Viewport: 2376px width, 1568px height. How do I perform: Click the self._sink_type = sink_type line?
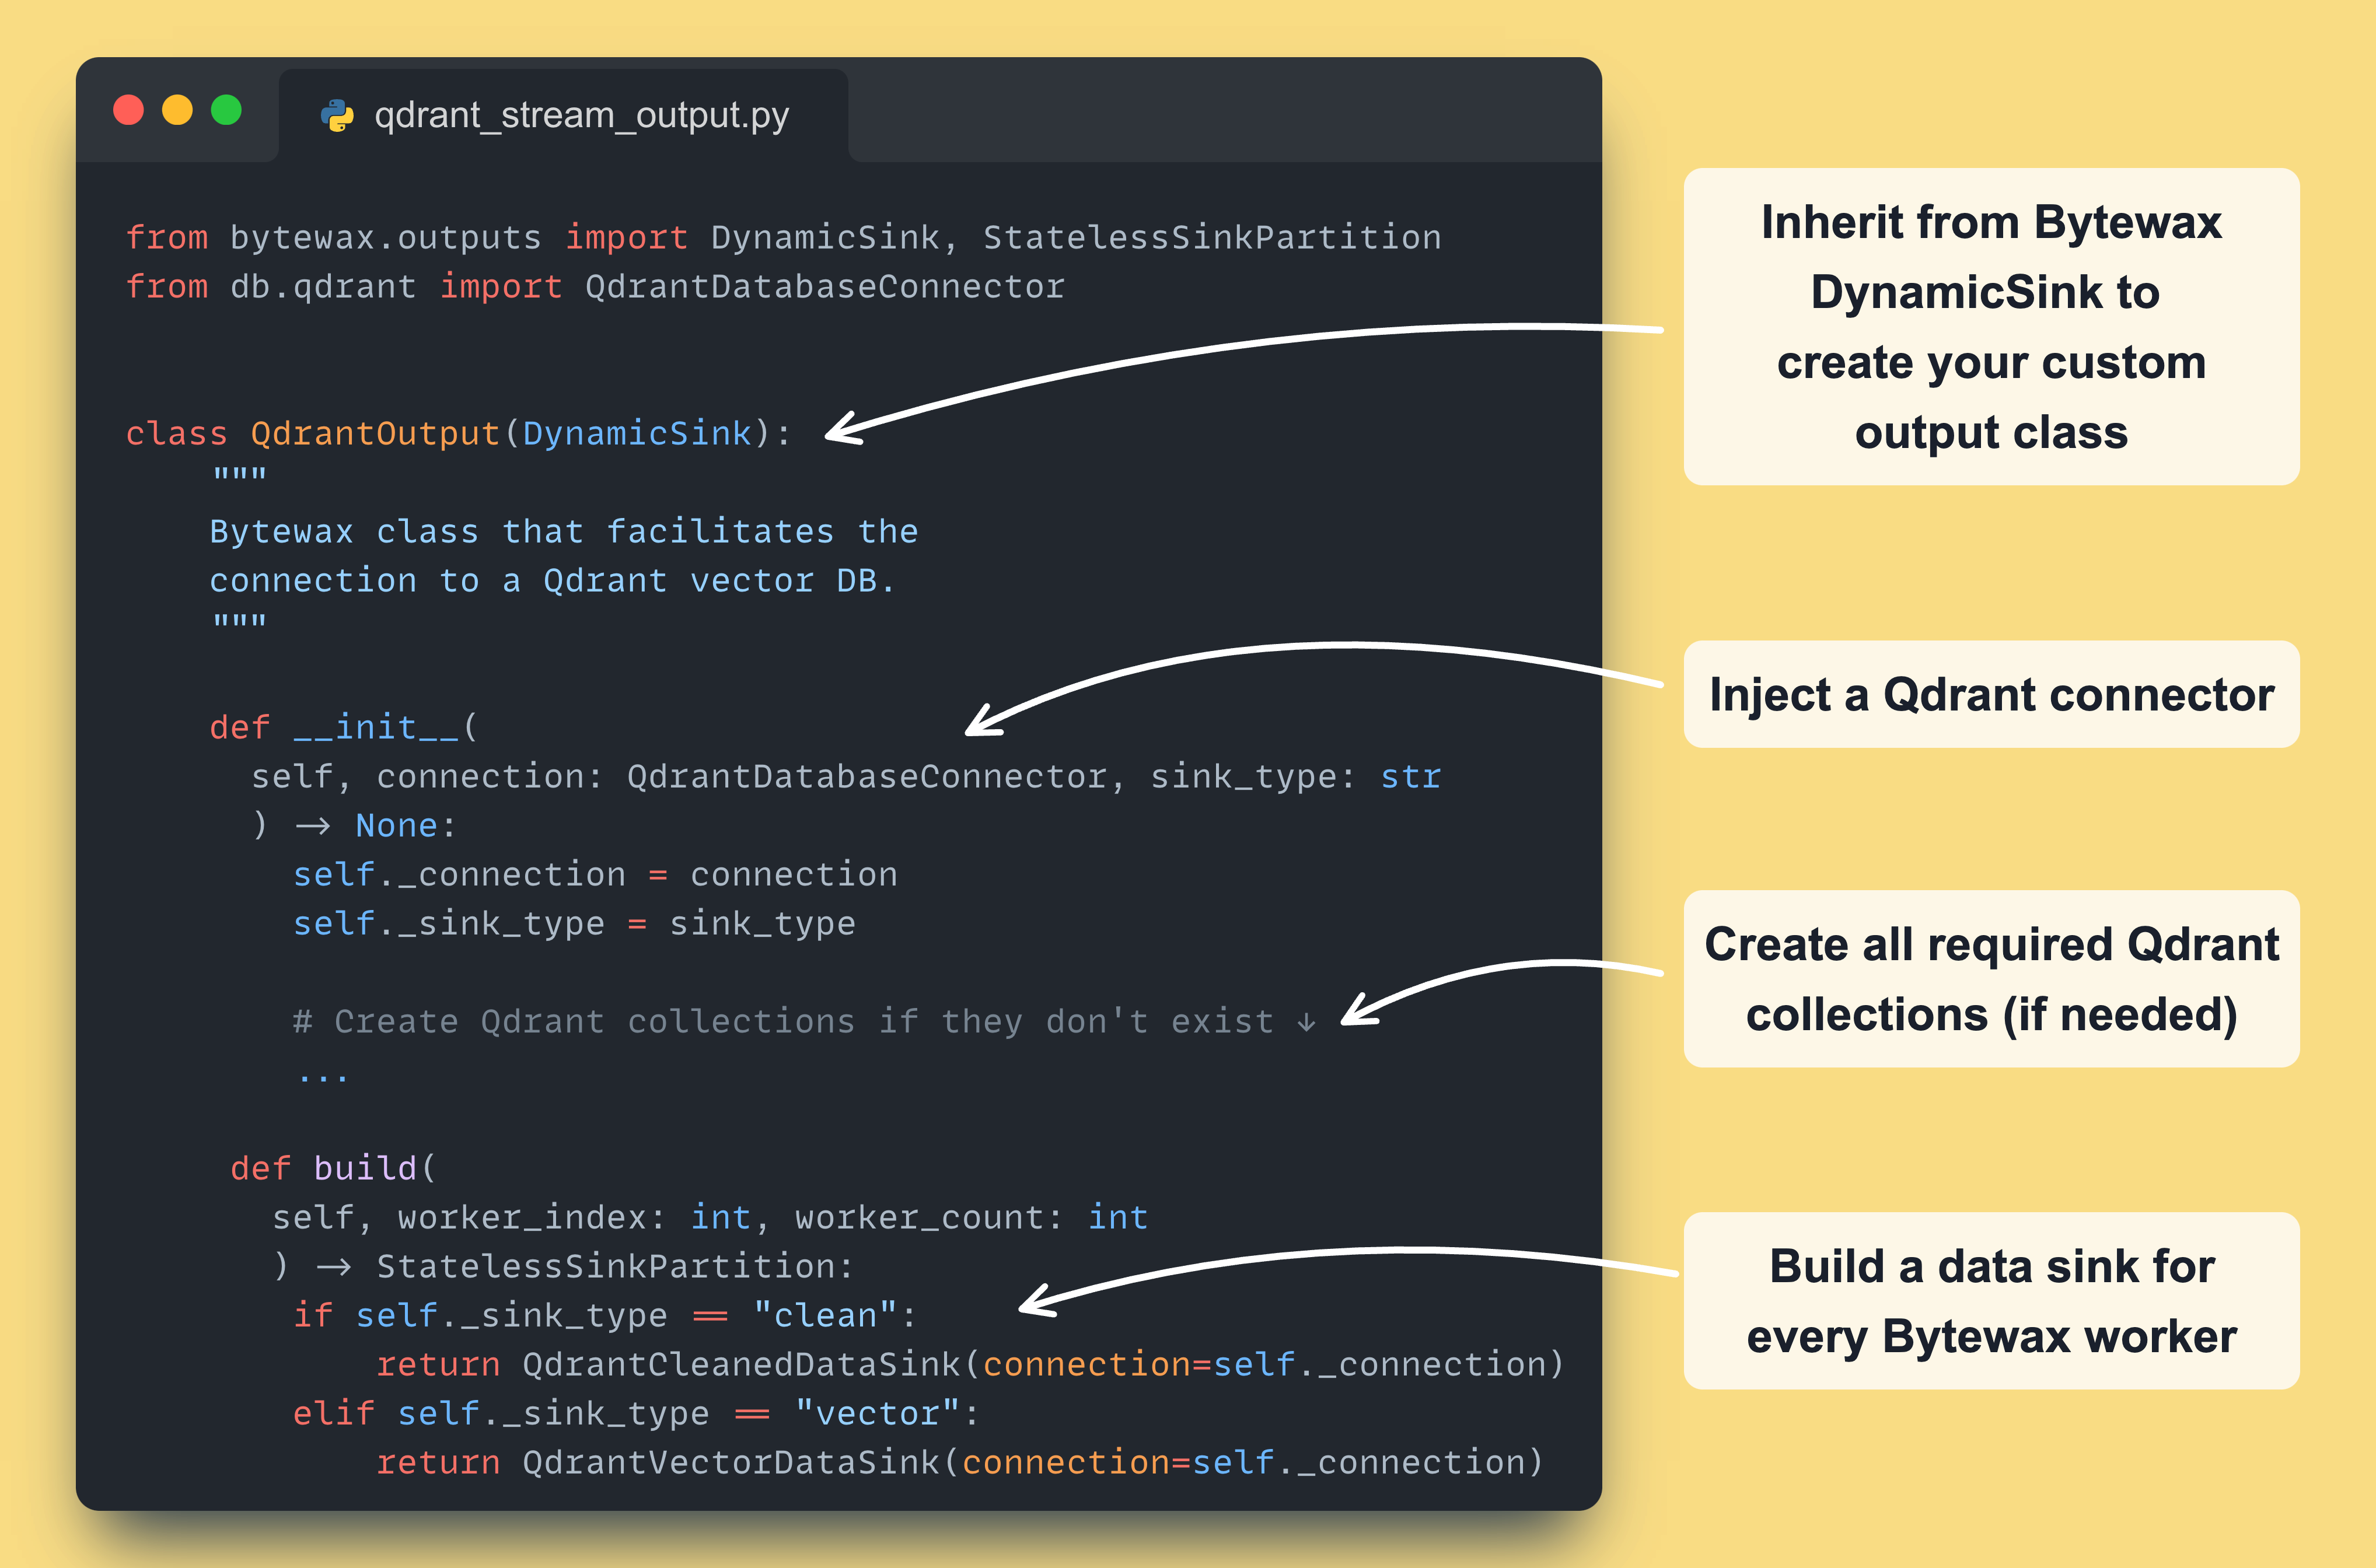coord(574,924)
